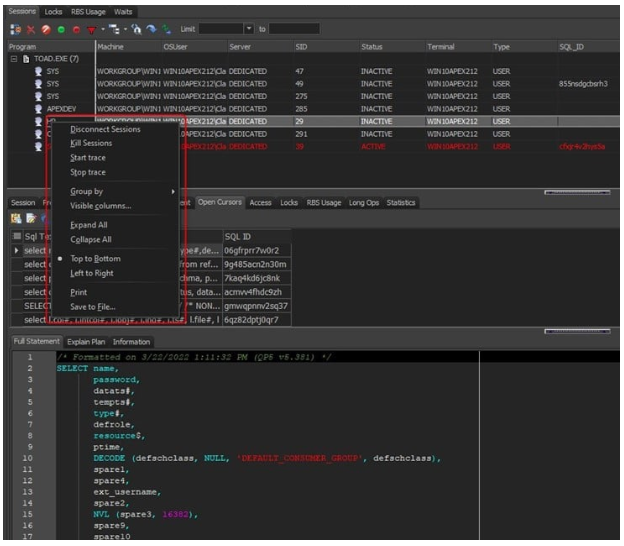The height and width of the screenshot is (546, 624).
Task: Choose Expand All from context menu
Action: 89,225
